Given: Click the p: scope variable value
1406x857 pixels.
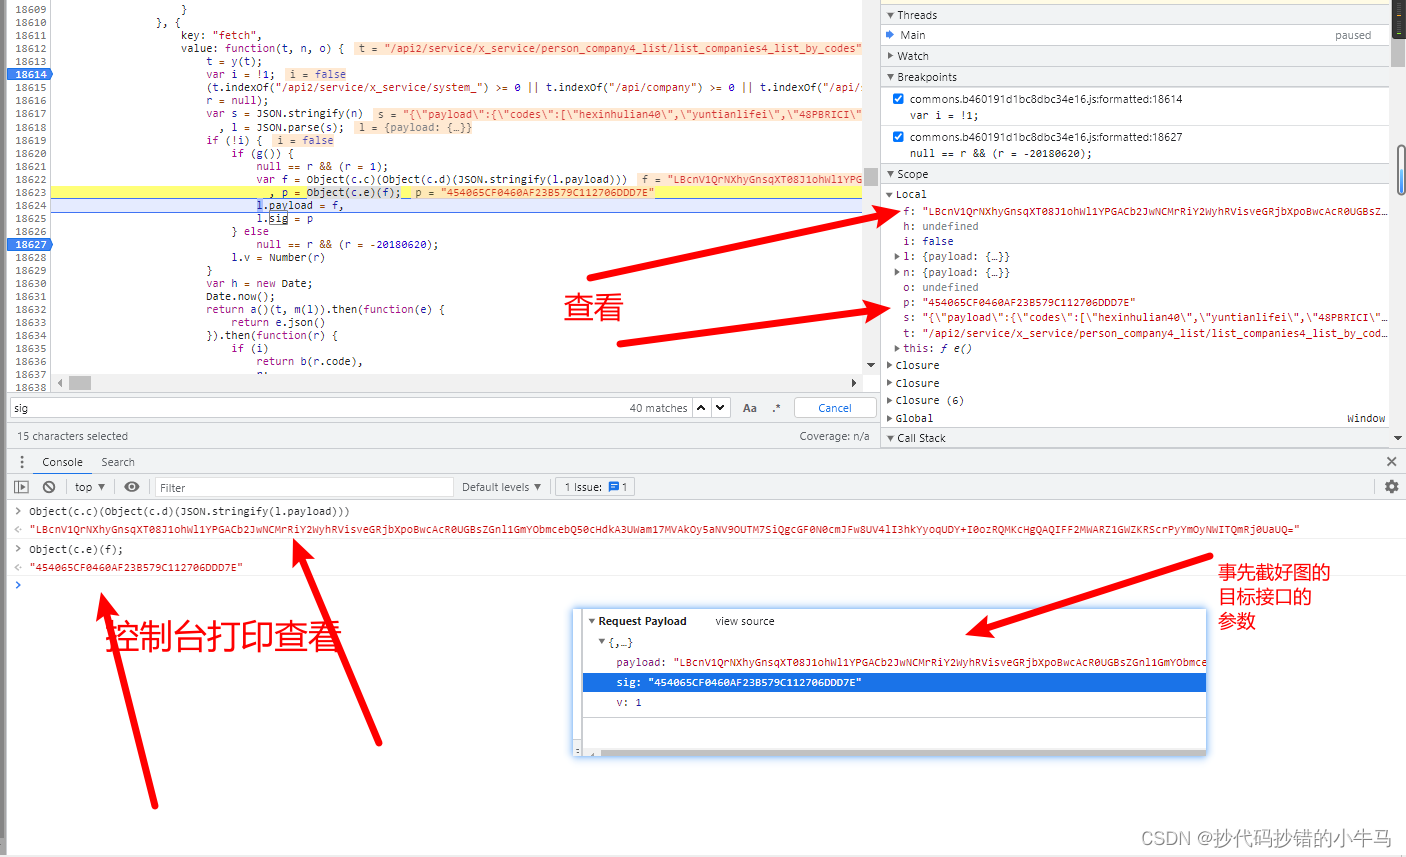Looking at the screenshot, I should click(x=1028, y=302).
